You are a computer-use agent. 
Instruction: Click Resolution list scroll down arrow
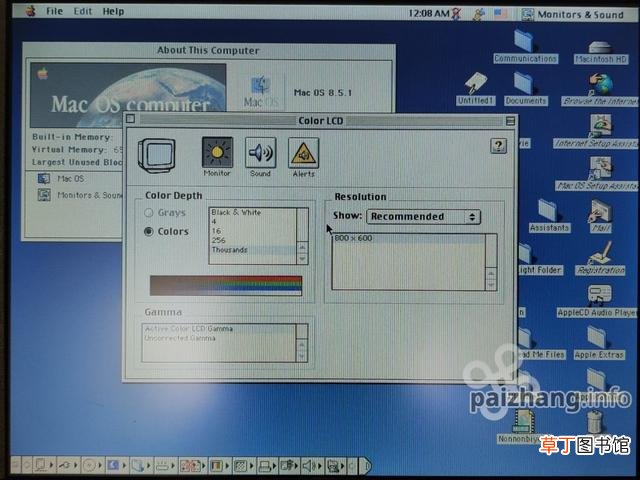491,285
